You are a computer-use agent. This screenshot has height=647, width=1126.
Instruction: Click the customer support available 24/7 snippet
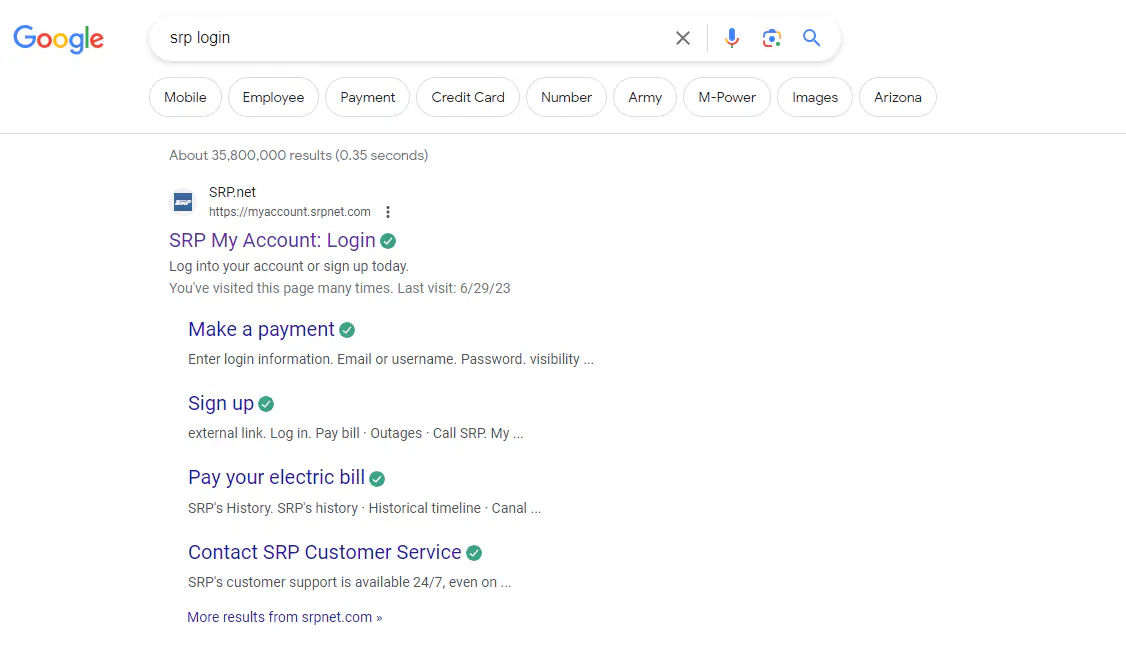(350, 582)
